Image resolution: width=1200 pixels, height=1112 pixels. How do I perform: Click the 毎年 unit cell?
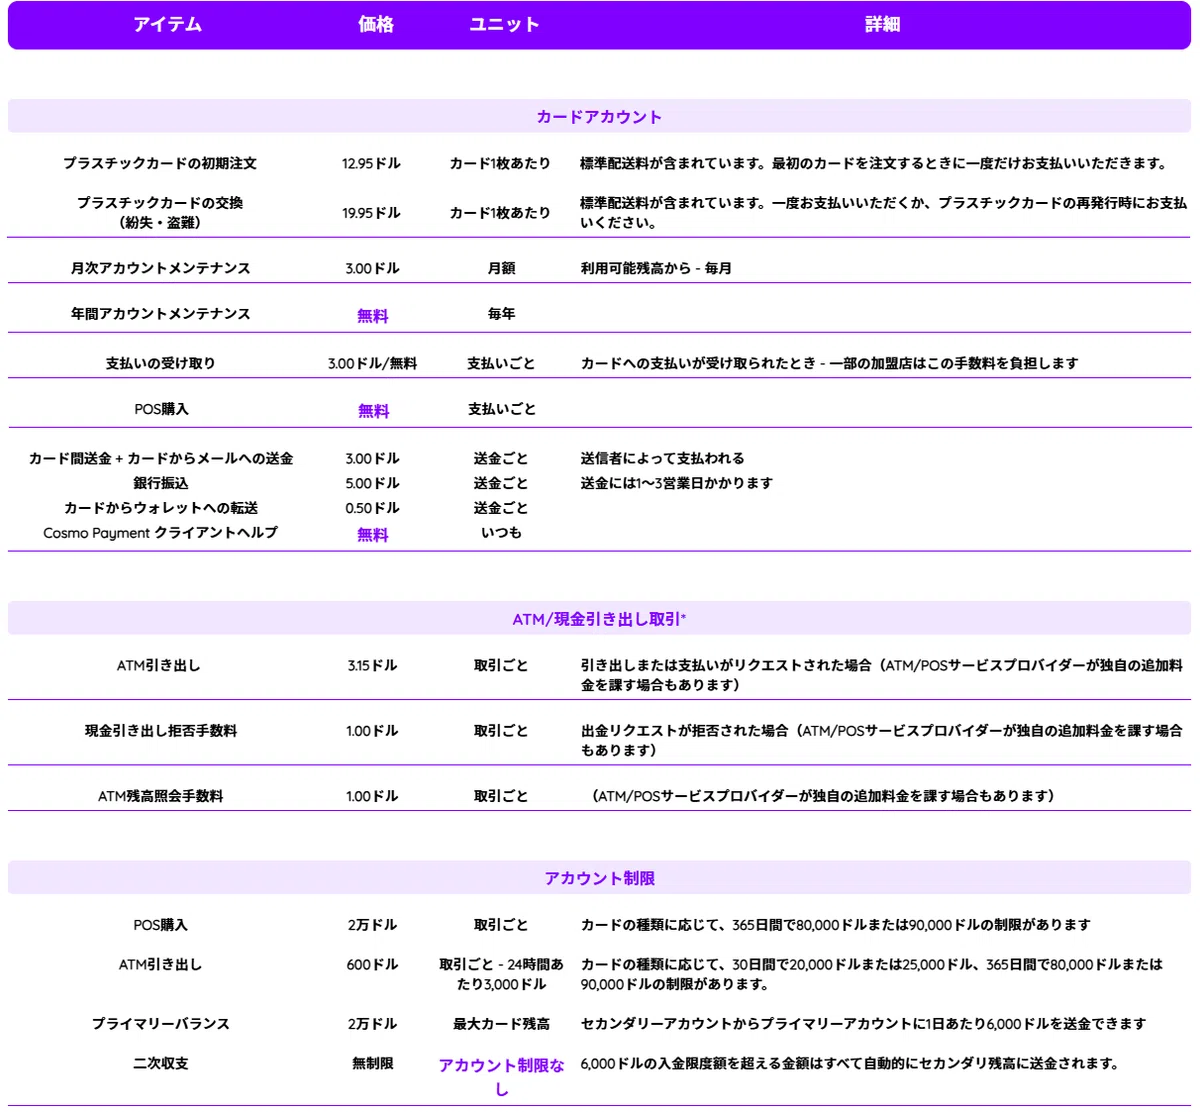501,313
